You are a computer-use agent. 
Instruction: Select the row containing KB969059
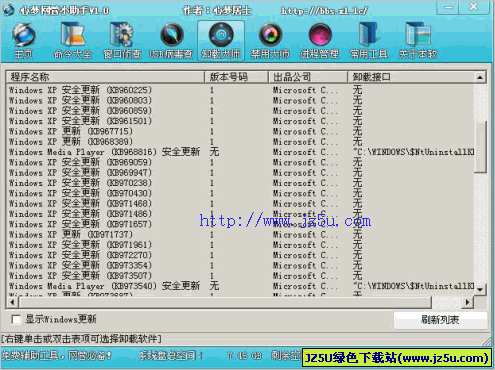(240, 162)
